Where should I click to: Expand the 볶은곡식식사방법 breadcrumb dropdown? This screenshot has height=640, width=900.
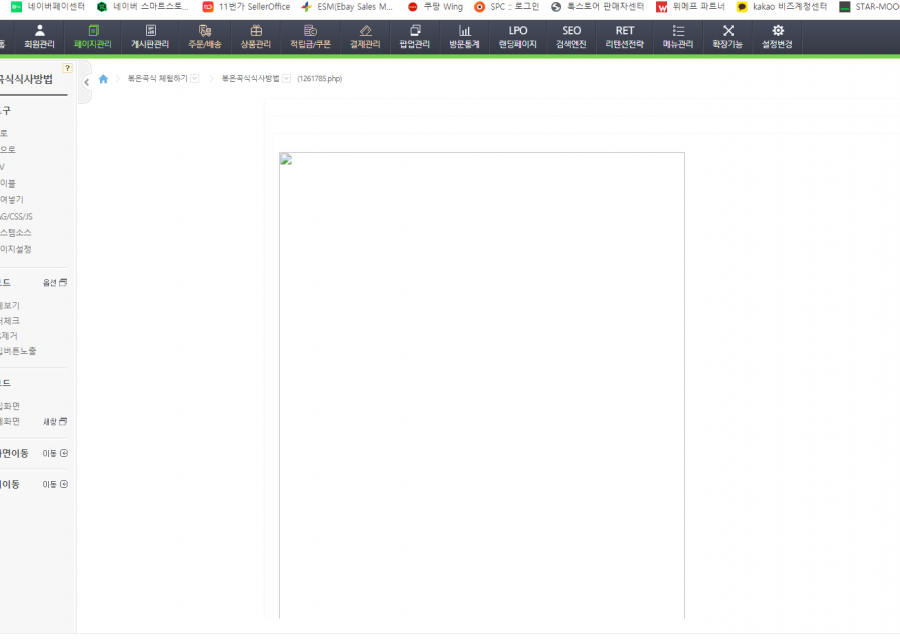tap(287, 78)
